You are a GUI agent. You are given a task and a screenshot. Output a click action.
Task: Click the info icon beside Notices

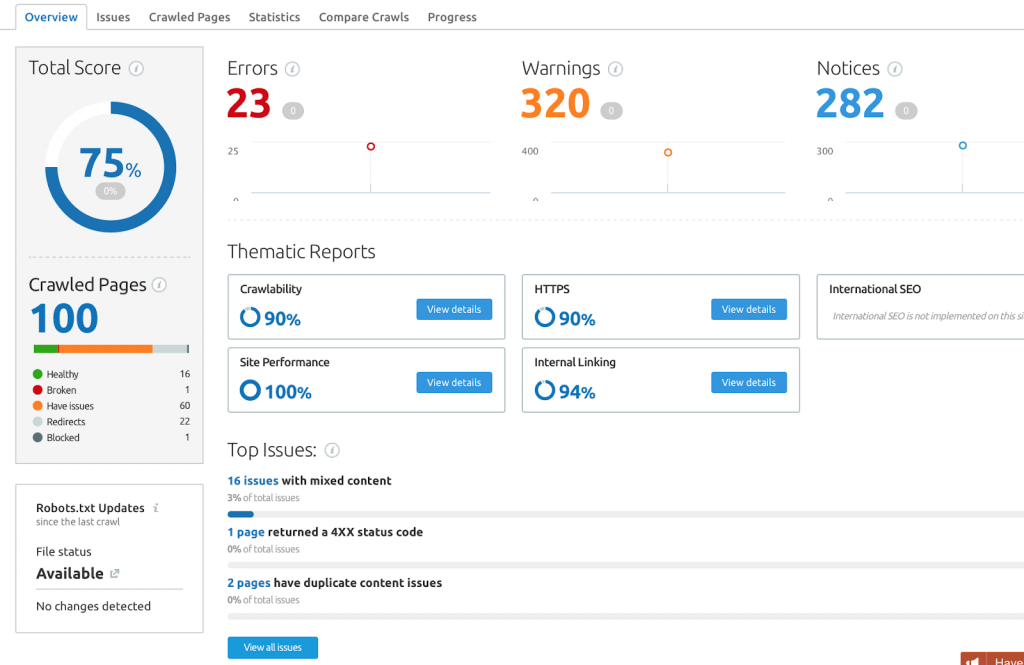[x=895, y=69]
